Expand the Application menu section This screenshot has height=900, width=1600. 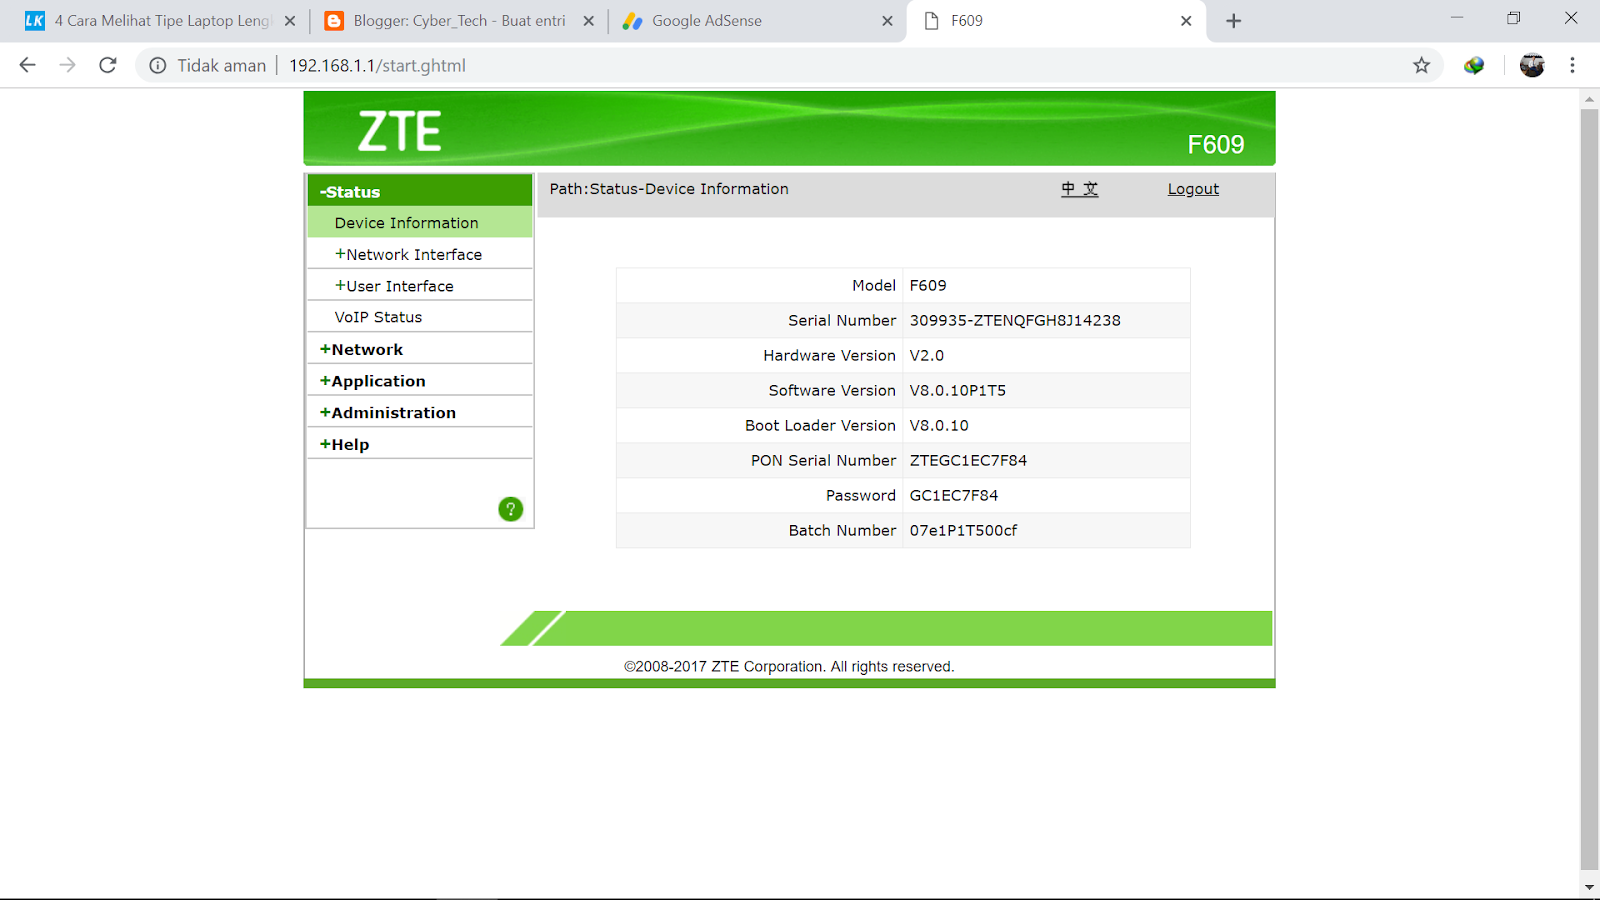point(420,381)
